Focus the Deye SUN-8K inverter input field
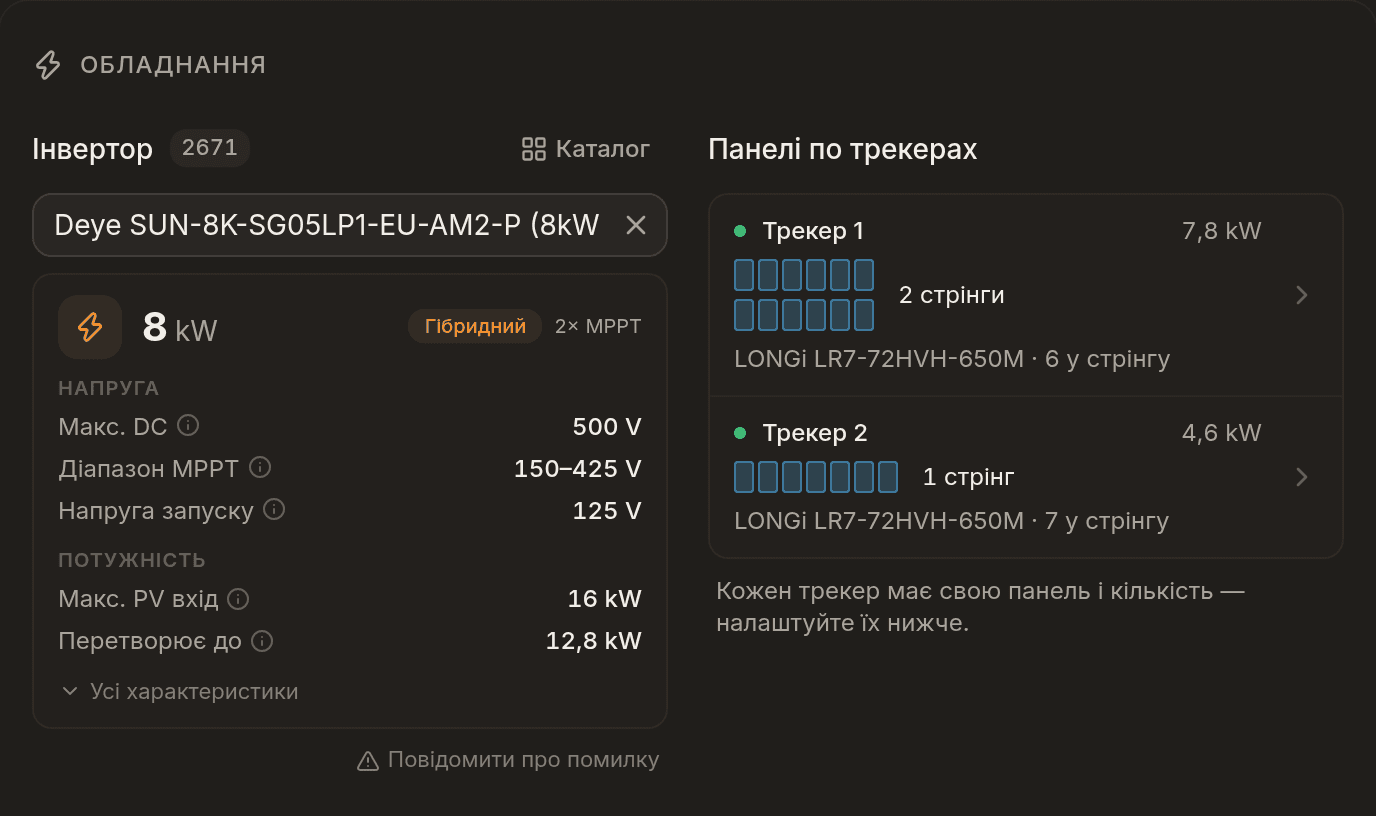 (x=350, y=225)
